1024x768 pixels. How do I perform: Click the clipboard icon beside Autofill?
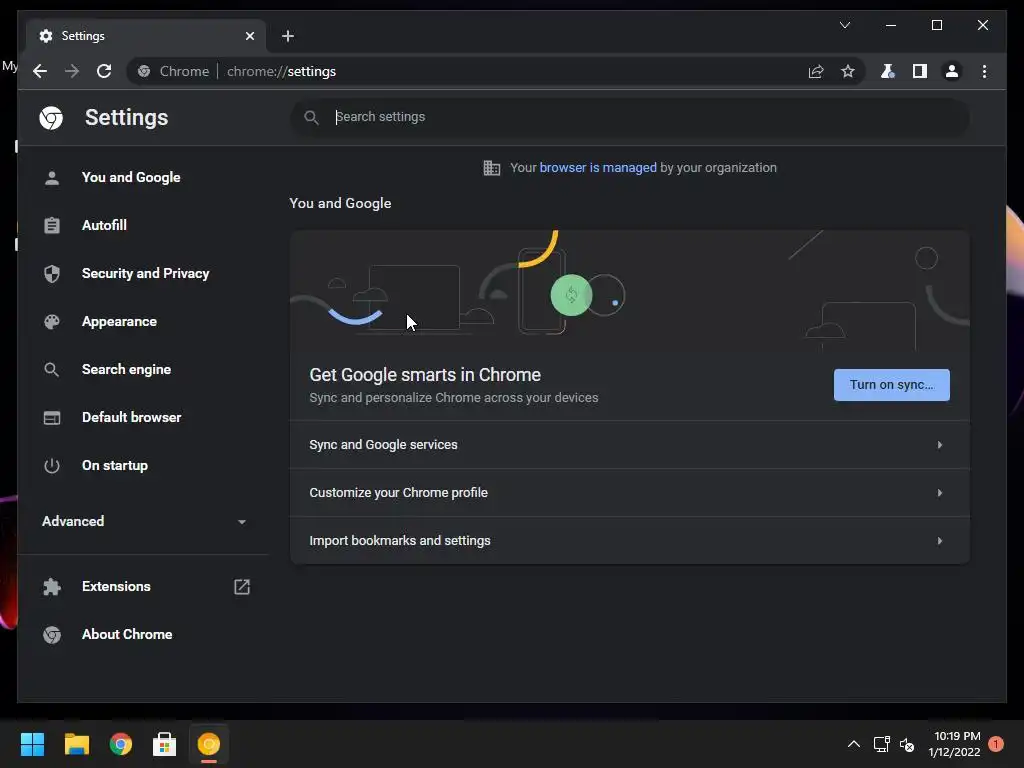tap(52, 225)
